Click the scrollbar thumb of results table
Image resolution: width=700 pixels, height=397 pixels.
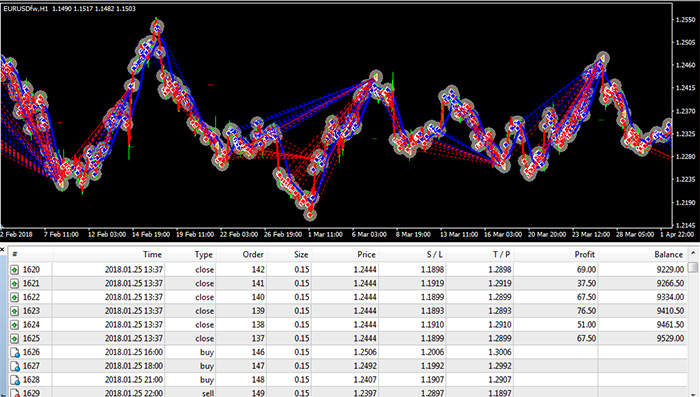point(693,267)
